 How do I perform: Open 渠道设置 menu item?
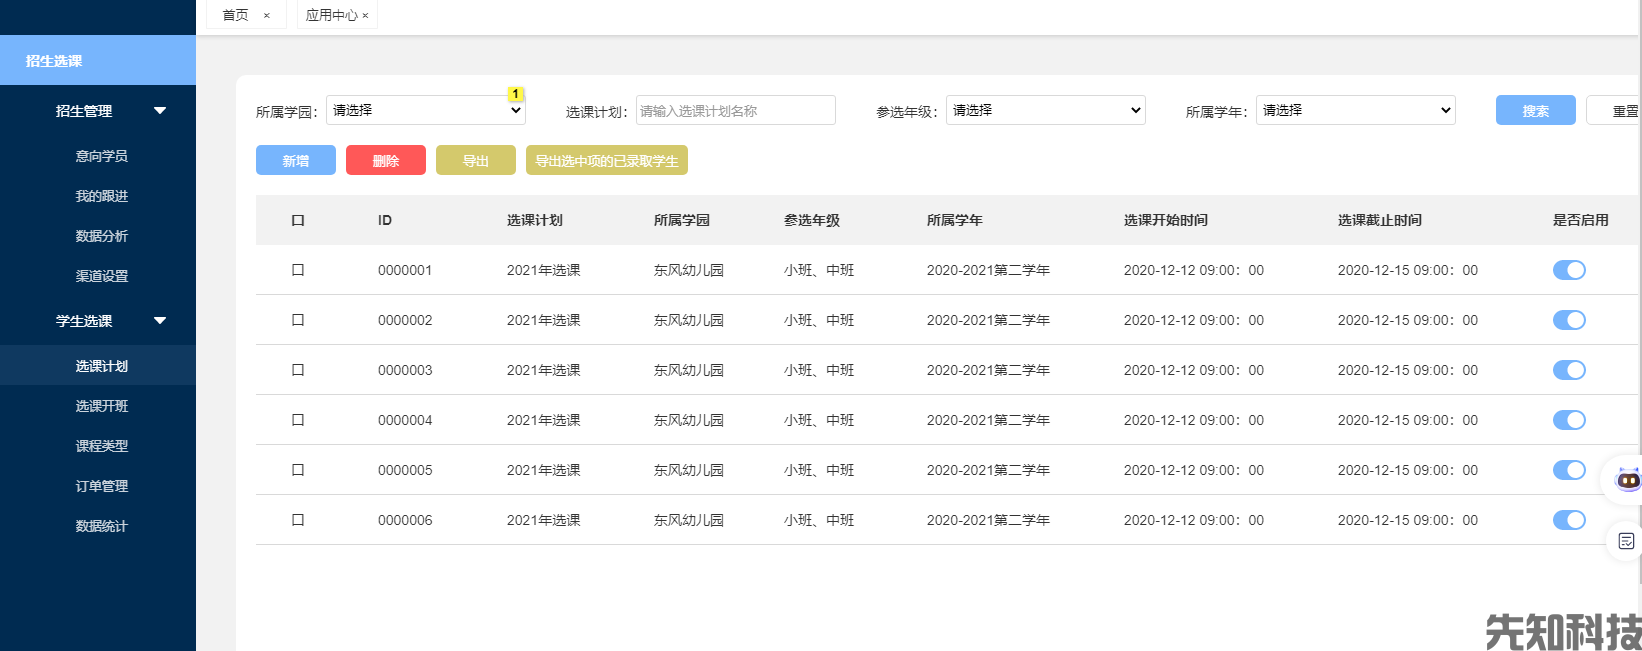(102, 276)
